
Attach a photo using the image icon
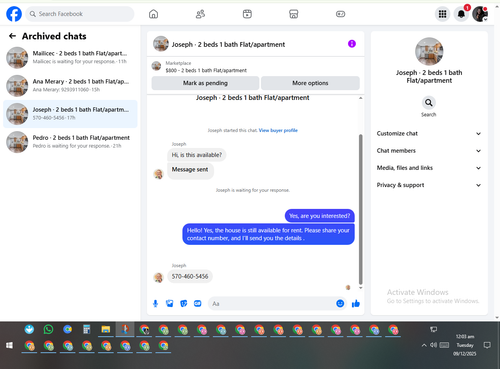[169, 303]
